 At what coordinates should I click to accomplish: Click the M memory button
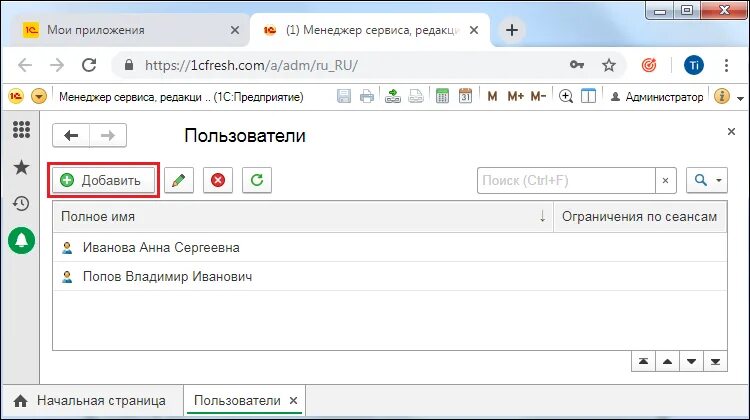tap(492, 97)
